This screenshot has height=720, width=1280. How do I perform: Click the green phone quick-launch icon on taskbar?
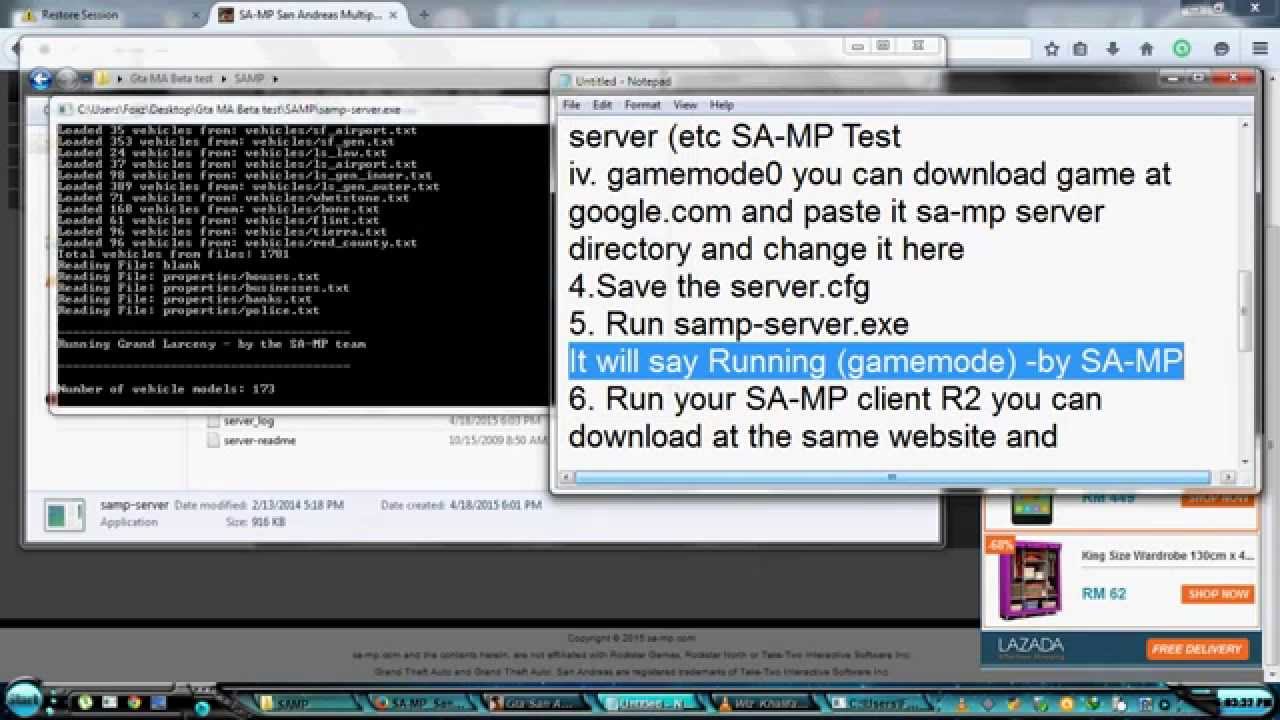[86, 703]
